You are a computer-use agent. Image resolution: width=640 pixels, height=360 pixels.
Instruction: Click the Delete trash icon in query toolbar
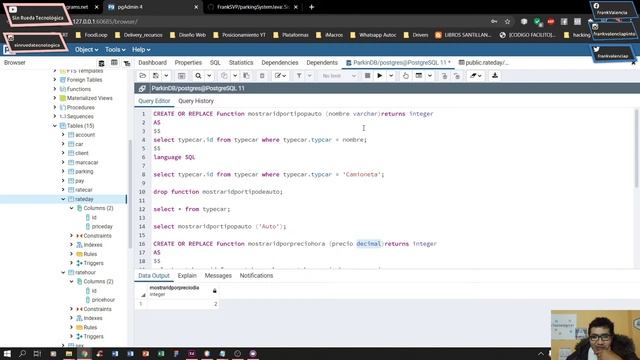pos(262,76)
